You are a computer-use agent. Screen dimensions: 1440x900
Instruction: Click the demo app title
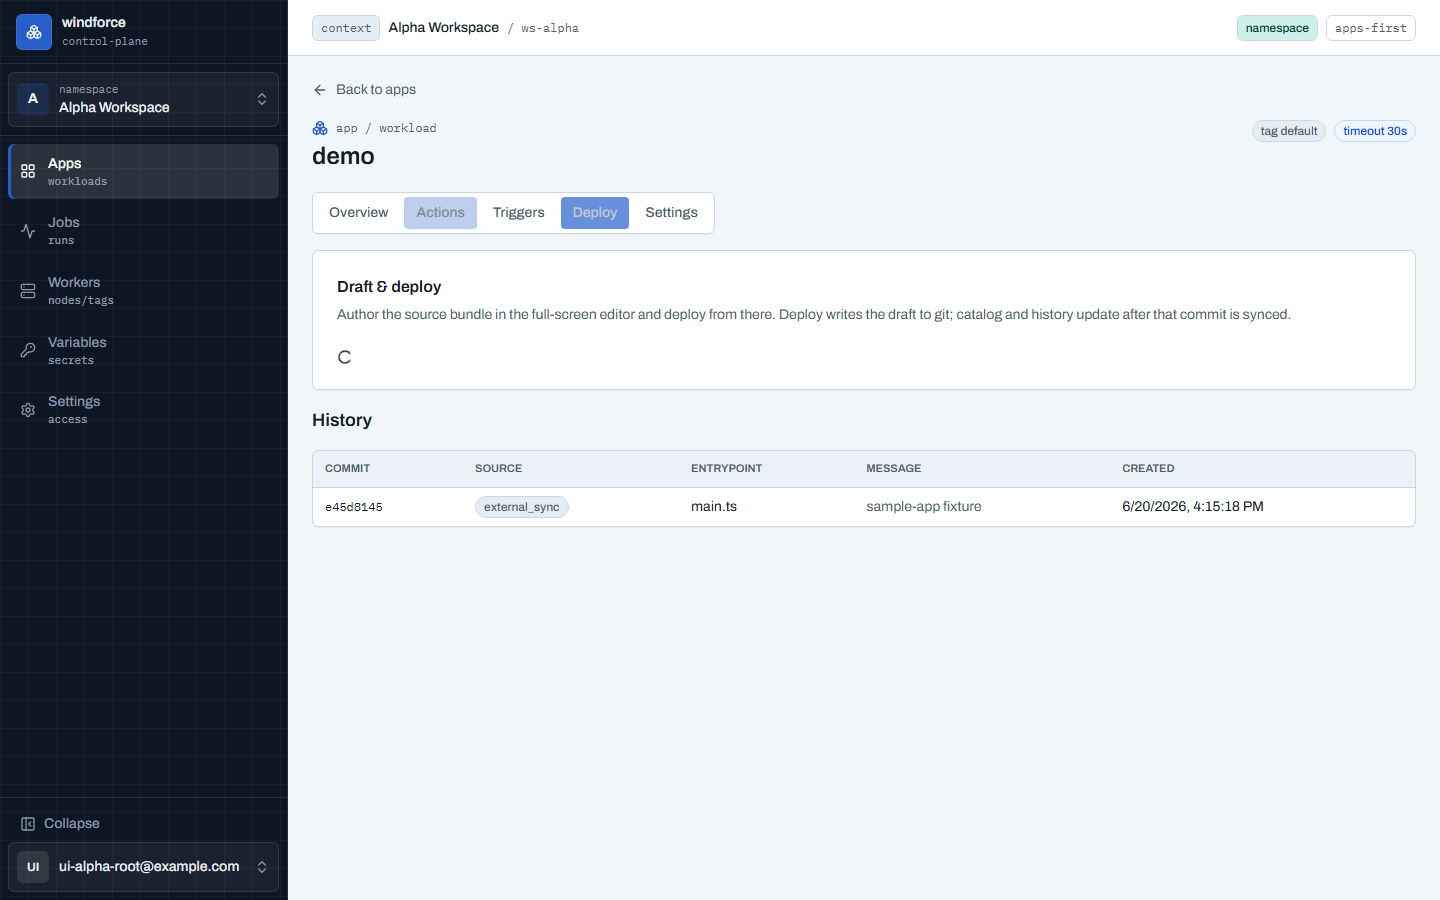coord(343,156)
